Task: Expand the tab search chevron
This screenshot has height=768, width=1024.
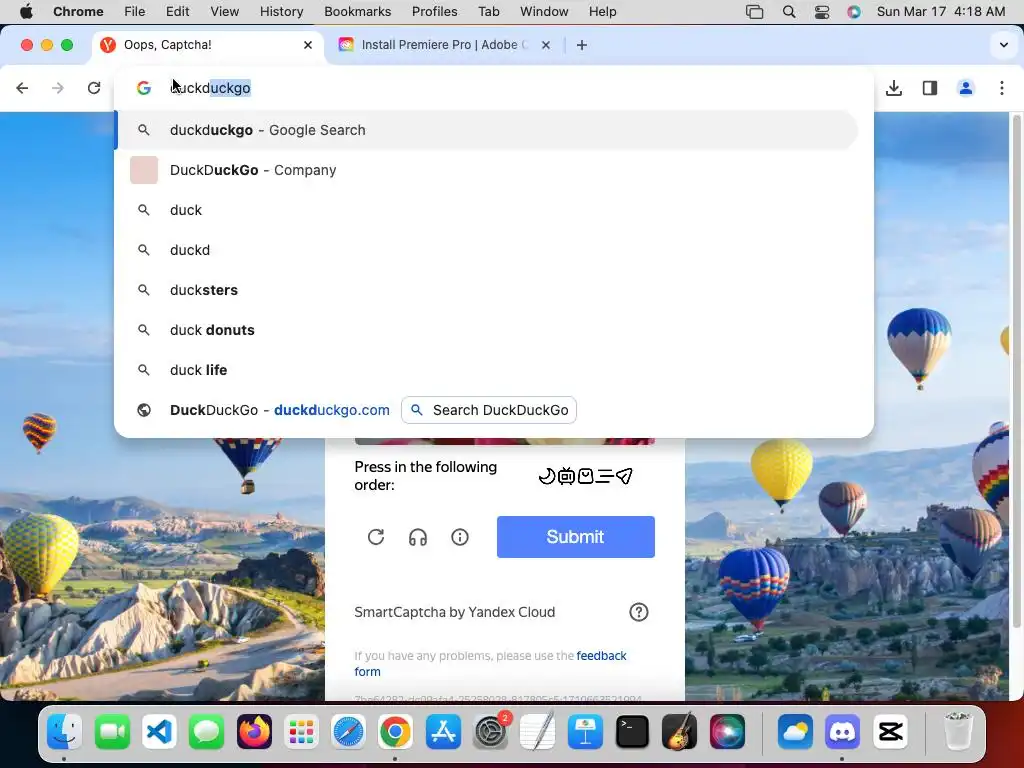Action: pos(1004,45)
